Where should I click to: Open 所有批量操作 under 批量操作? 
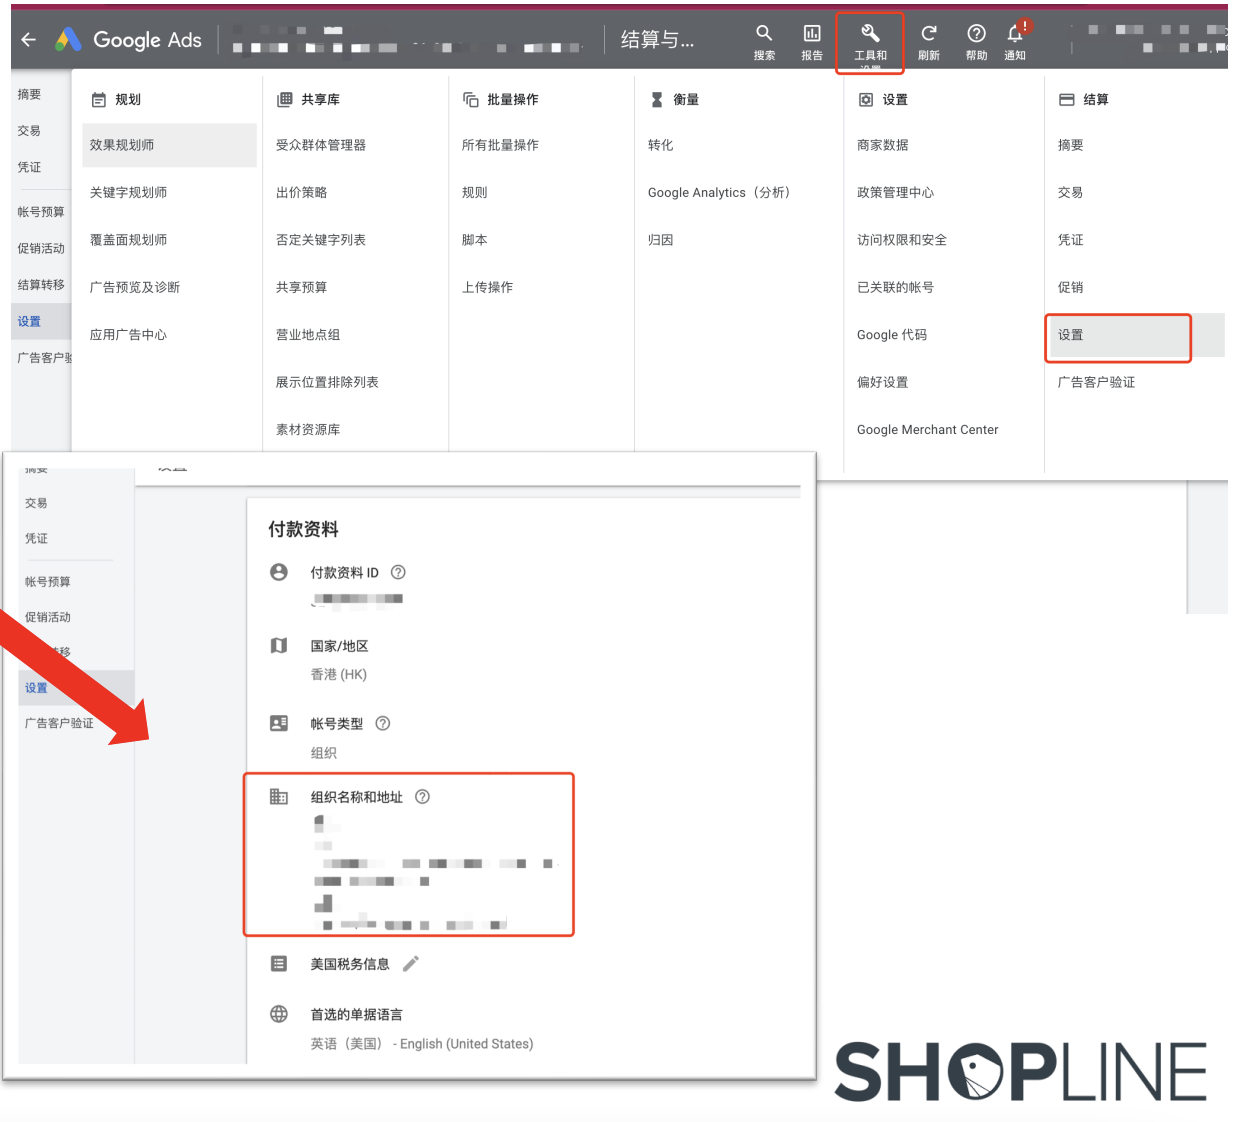click(500, 145)
